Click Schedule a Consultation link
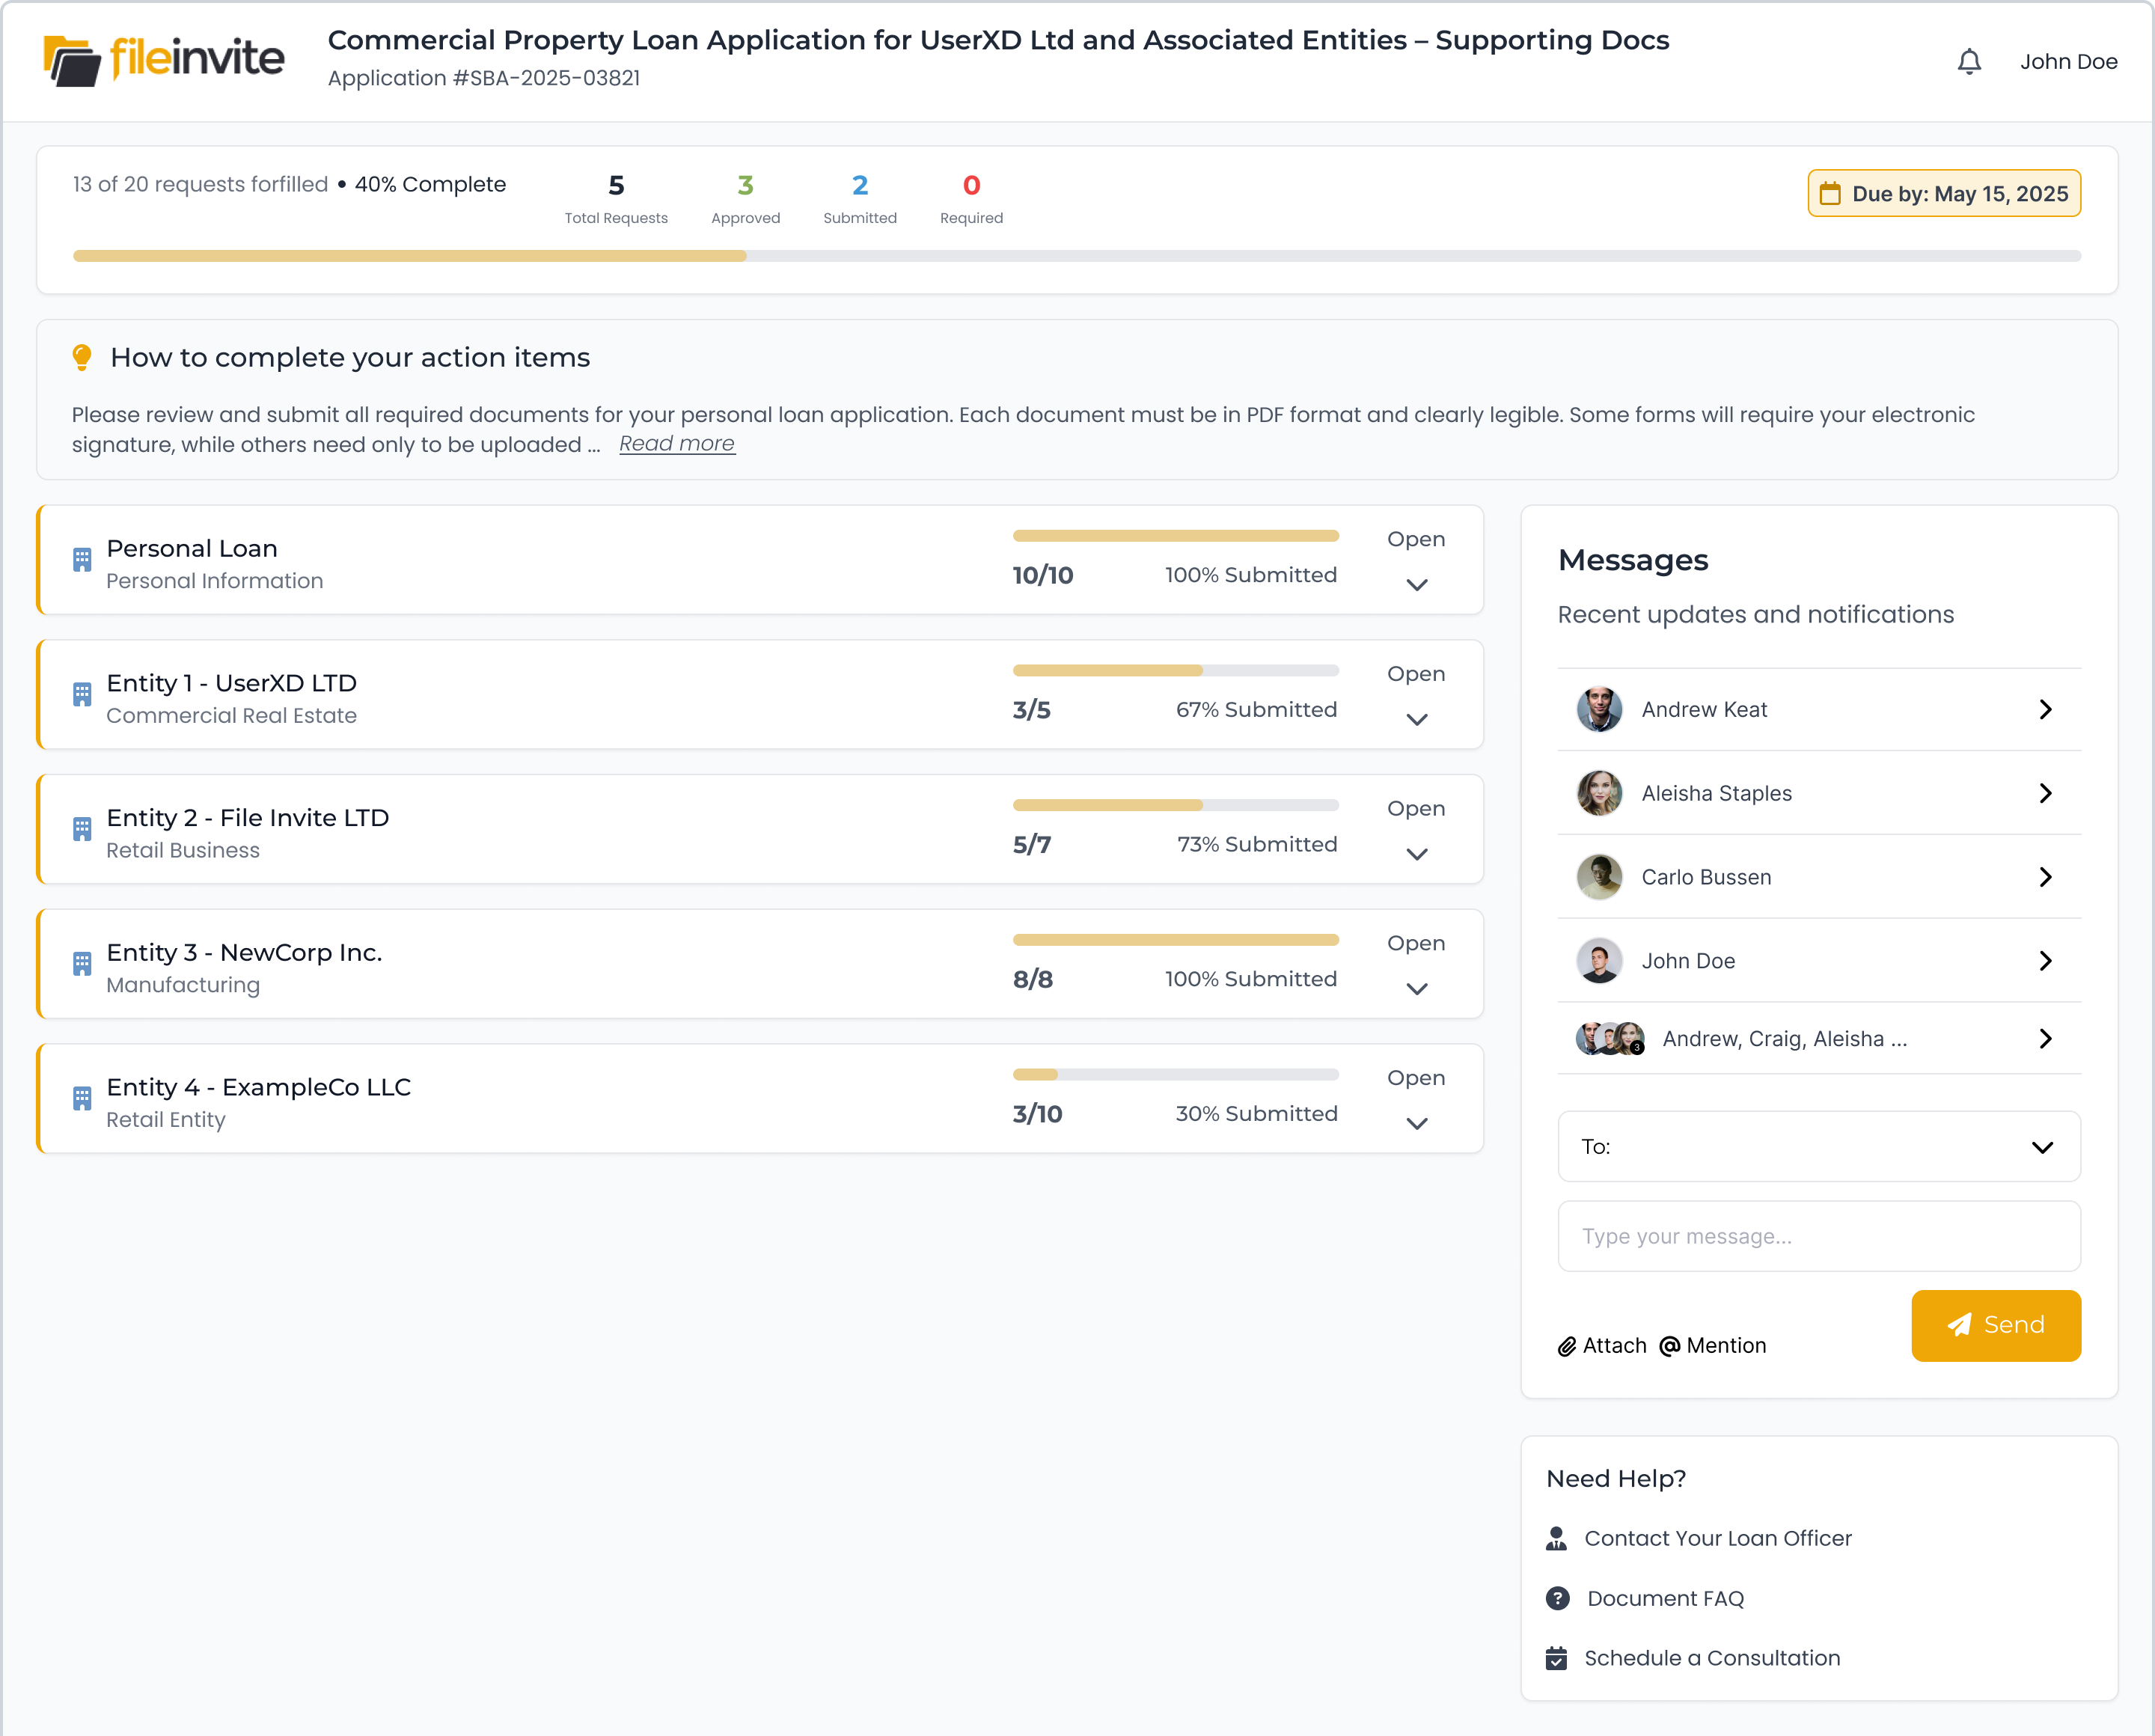2155x1736 pixels. [1711, 1658]
